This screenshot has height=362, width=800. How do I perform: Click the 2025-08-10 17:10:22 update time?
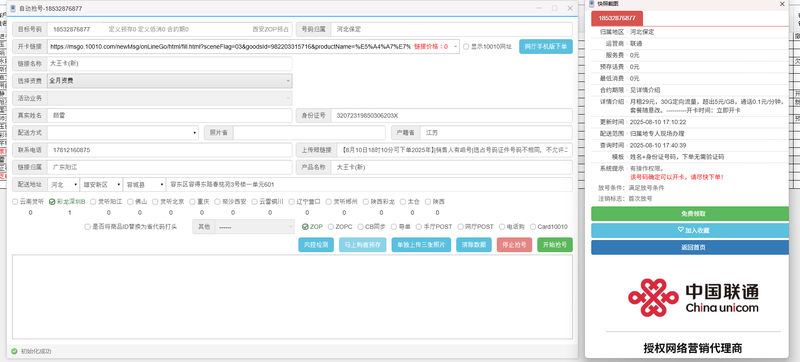658,122
